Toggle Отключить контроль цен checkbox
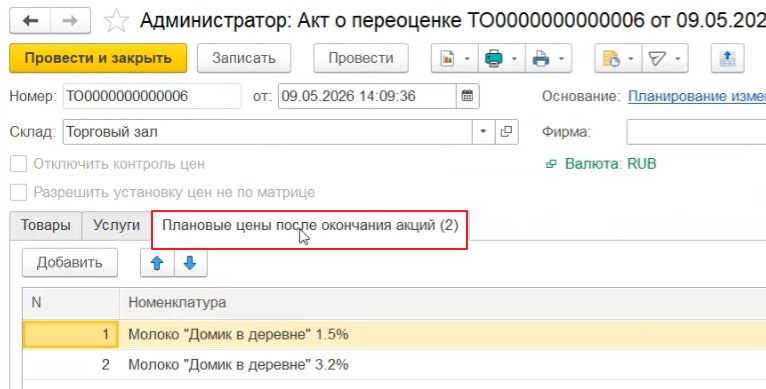This screenshot has height=389, width=766. 19,164
